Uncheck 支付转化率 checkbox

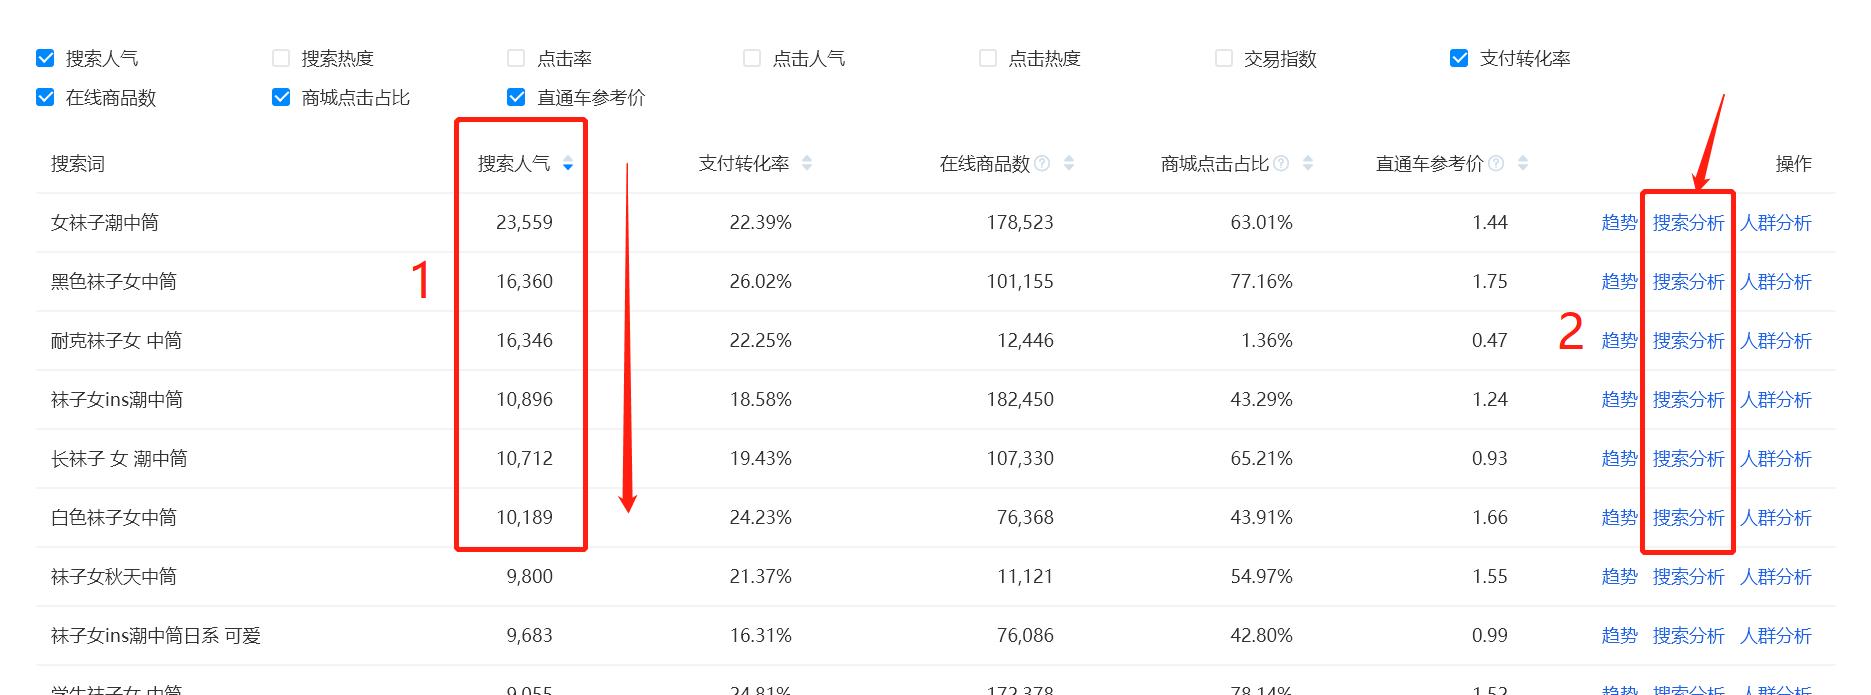point(1459,58)
